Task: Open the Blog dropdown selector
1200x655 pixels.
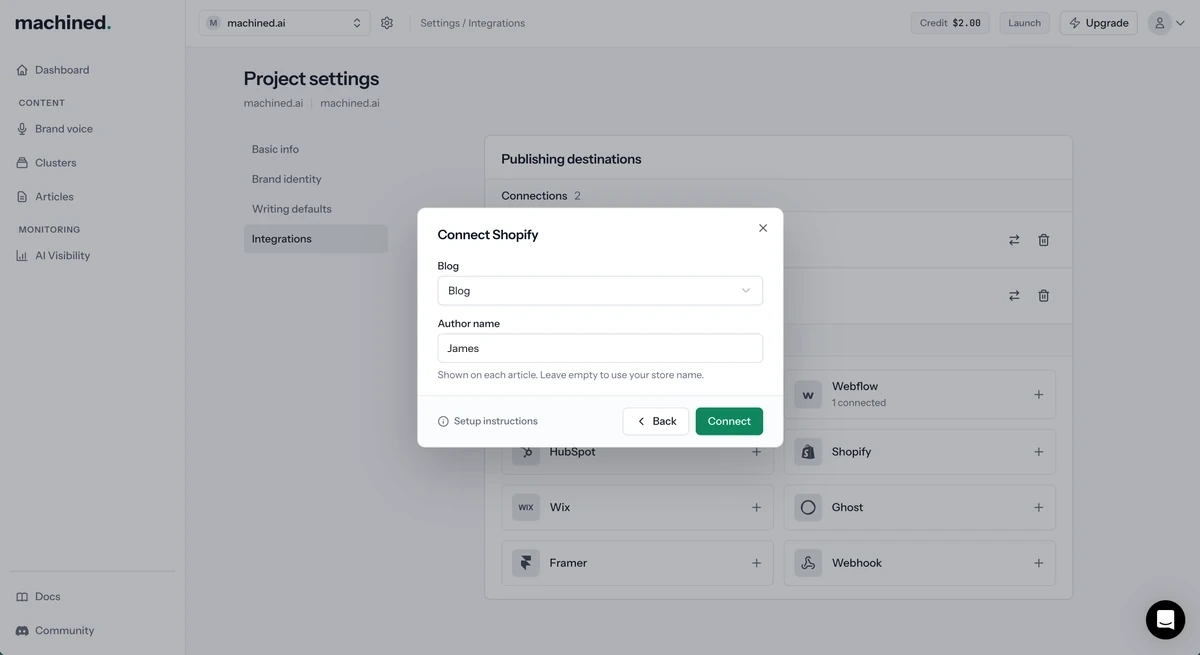Action: (600, 291)
